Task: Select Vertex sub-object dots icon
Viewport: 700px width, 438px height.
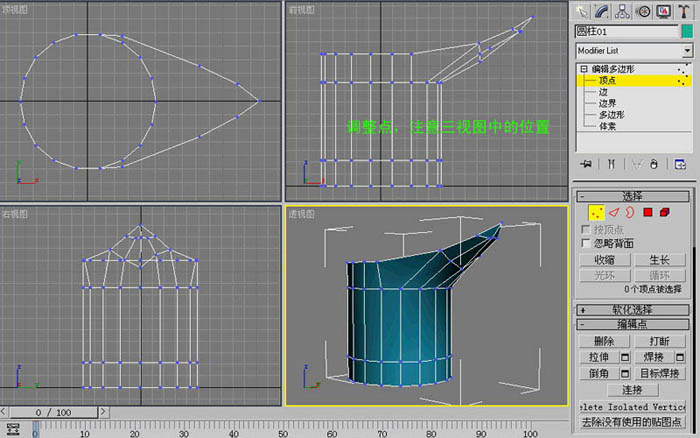Action: click(596, 213)
